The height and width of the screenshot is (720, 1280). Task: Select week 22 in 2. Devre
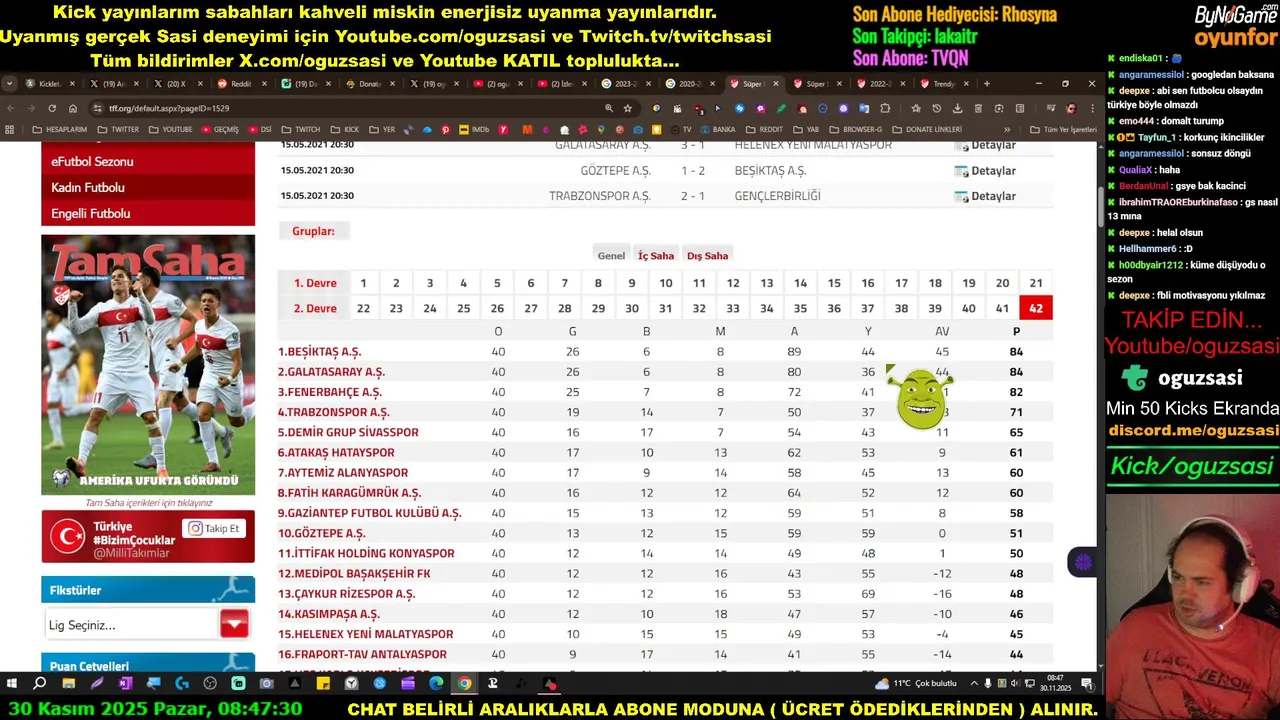(363, 308)
